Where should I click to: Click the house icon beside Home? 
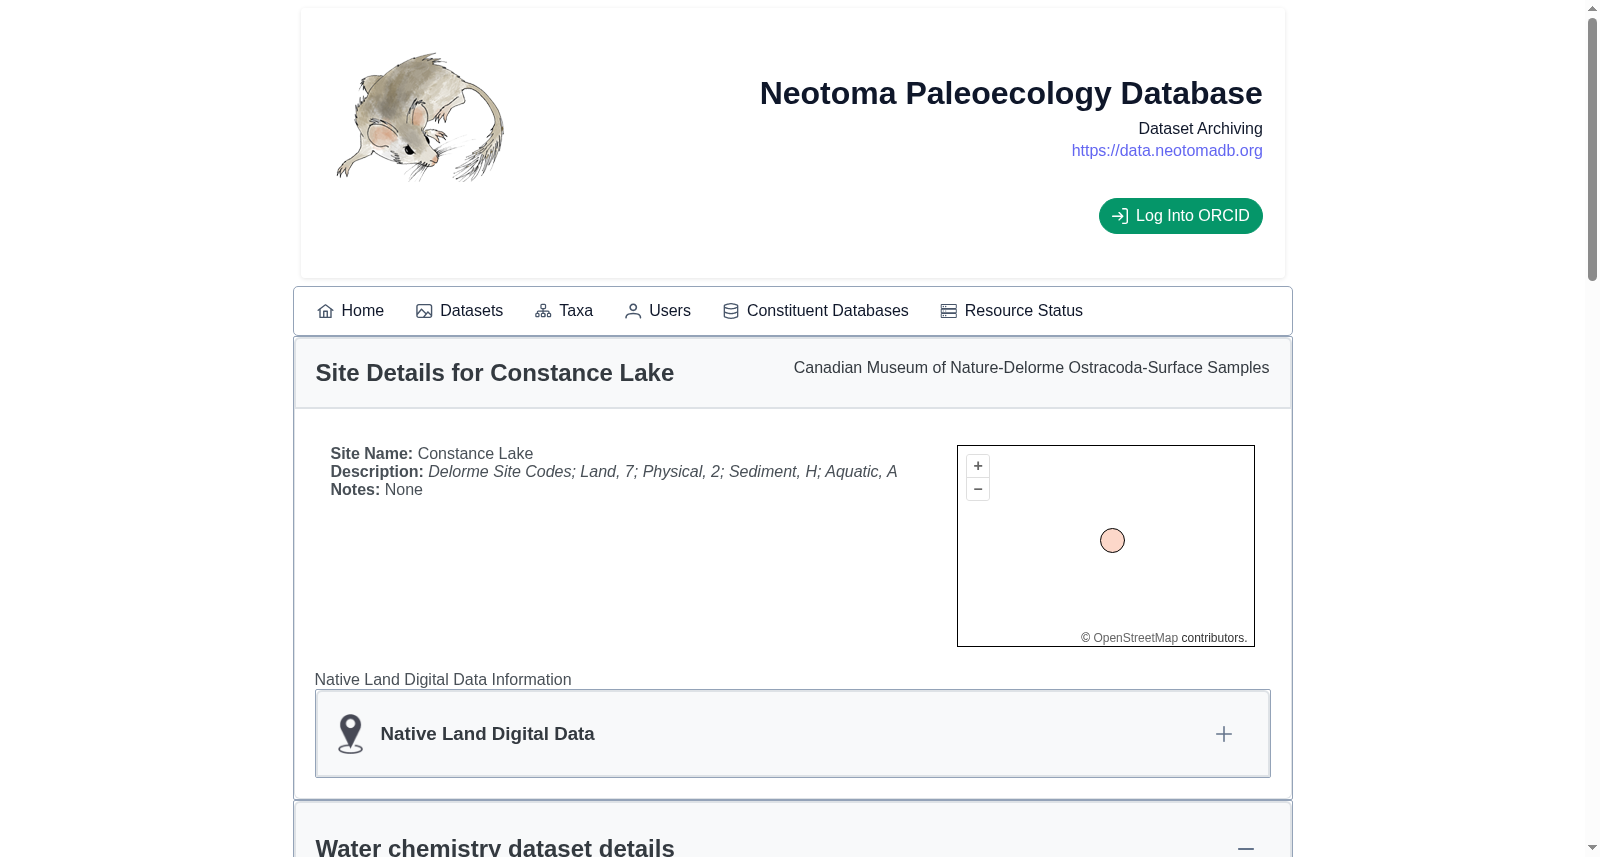[x=325, y=311]
